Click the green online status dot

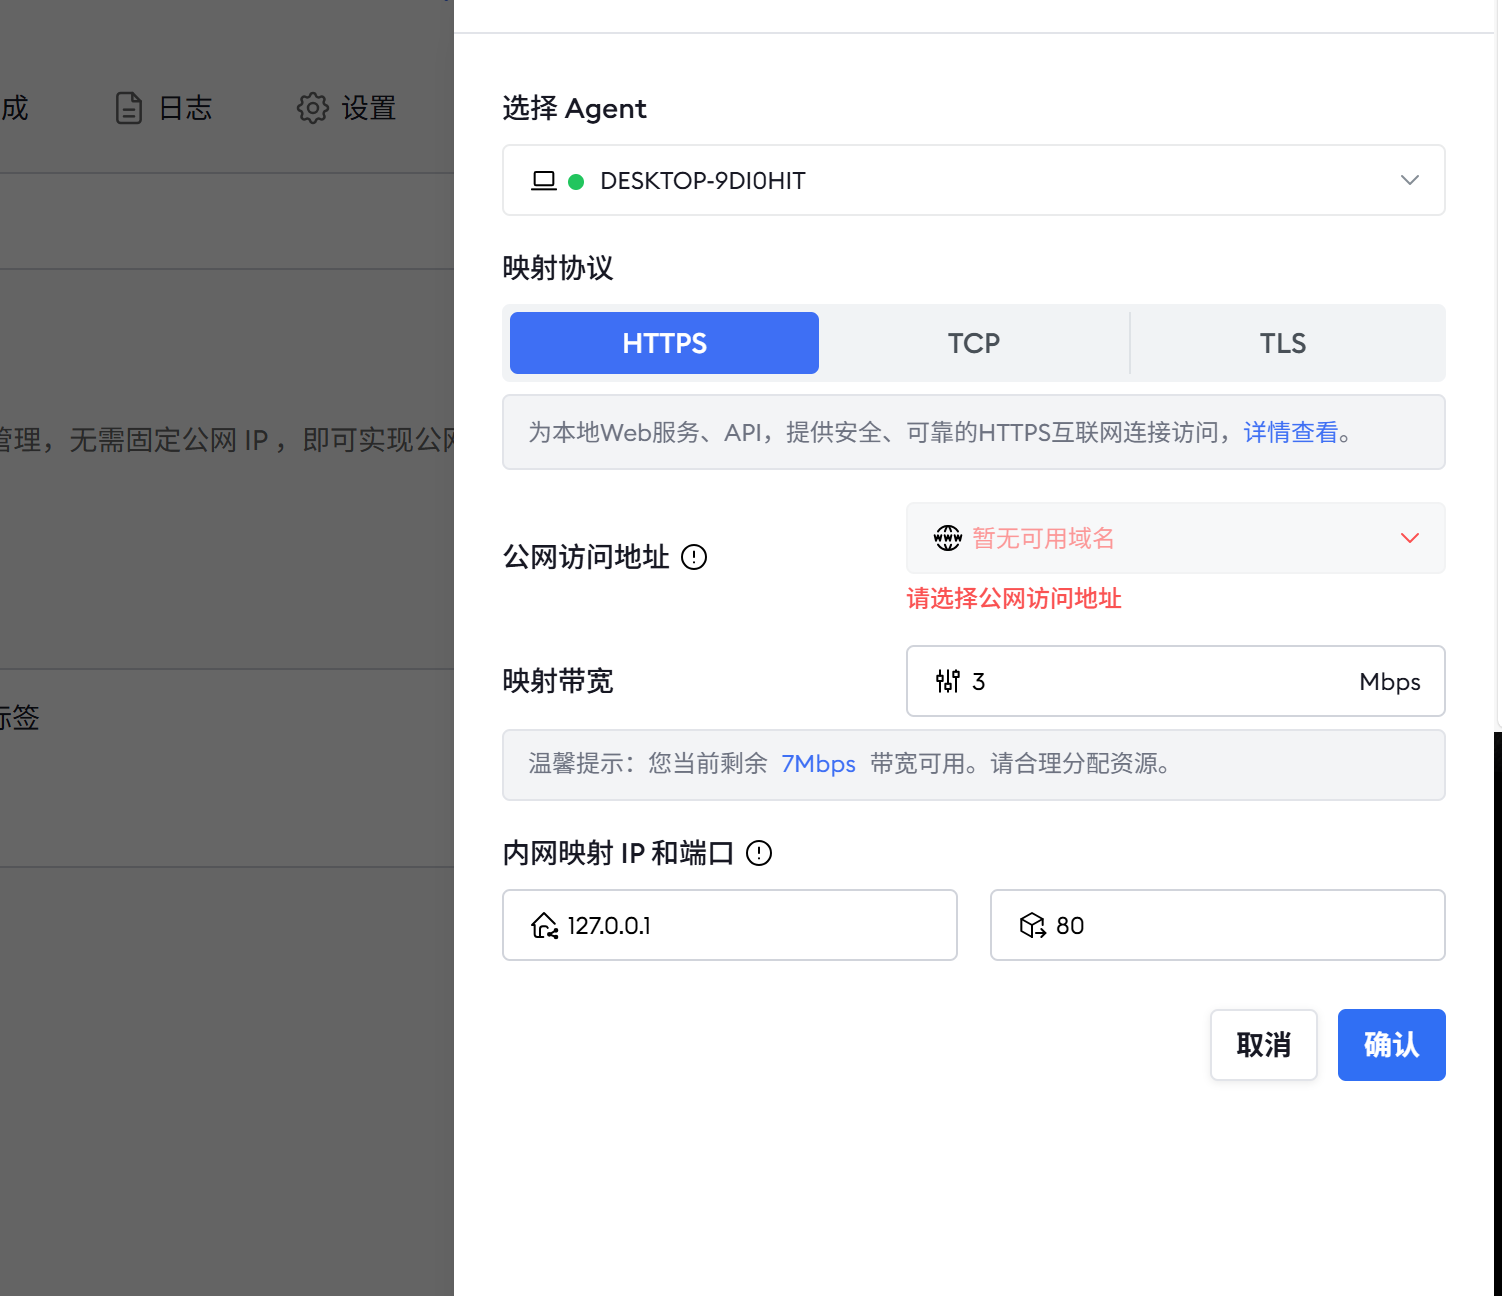[x=576, y=182]
